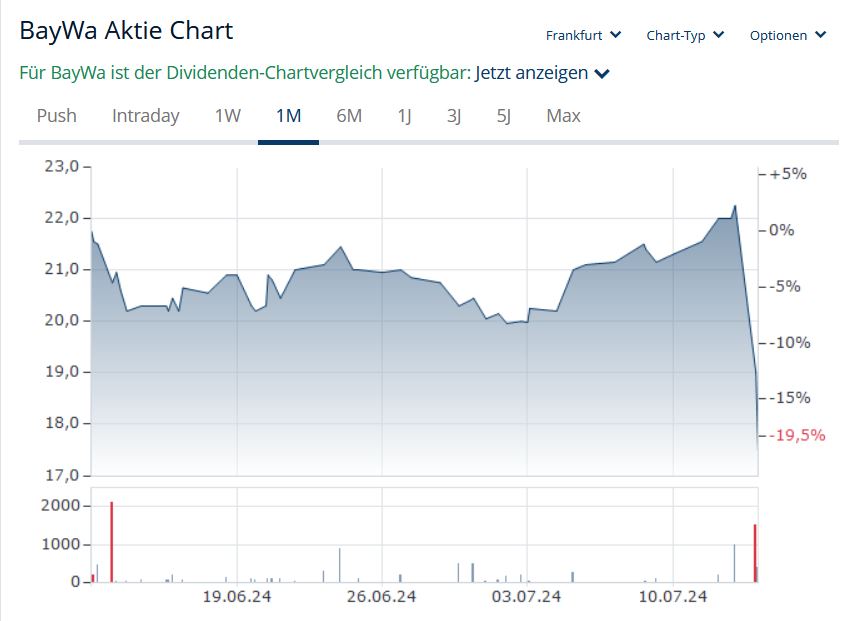Show the 6M chart period
Screen dimensions: 841x621
click(349, 116)
